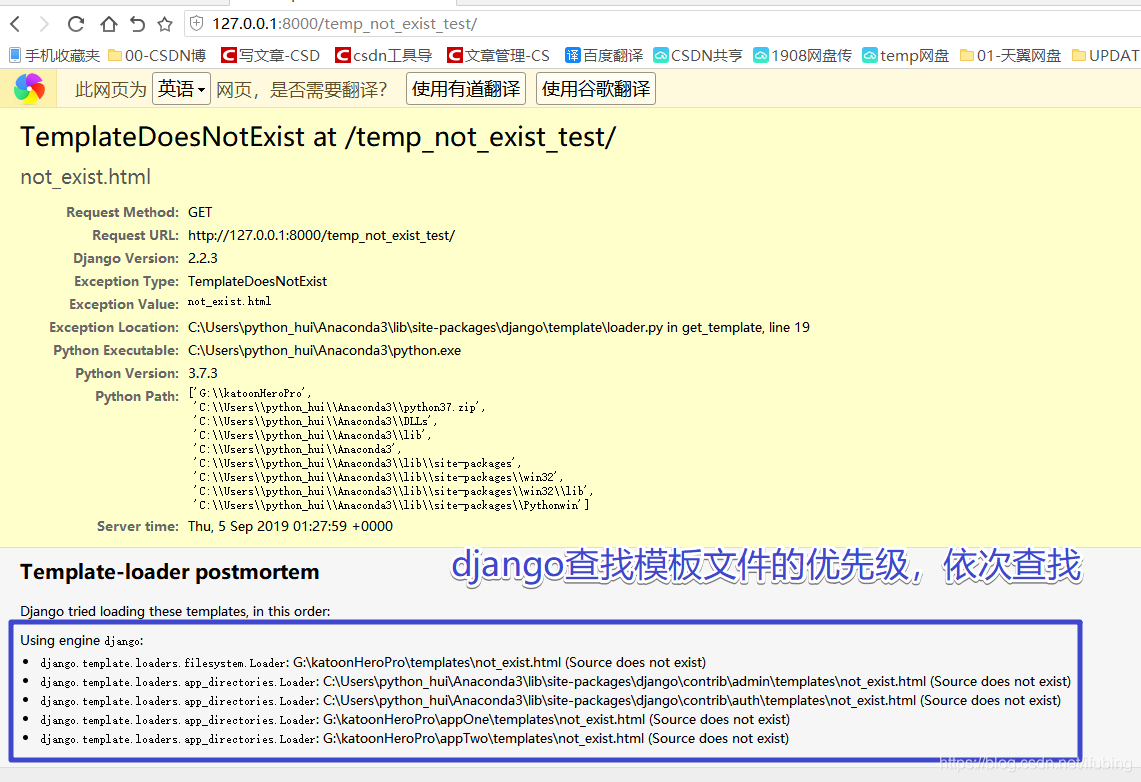Screen dimensions: 1141x782
Task: Open the 1908网盘传 bookmark
Action: click(802, 55)
